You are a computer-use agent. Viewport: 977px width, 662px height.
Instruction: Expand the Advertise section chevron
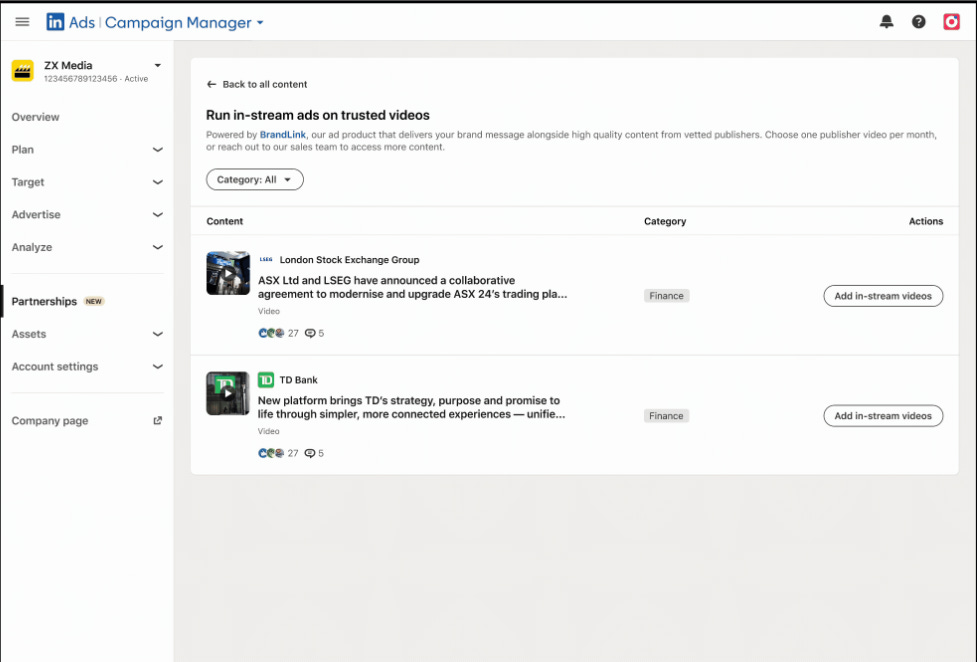tap(158, 214)
